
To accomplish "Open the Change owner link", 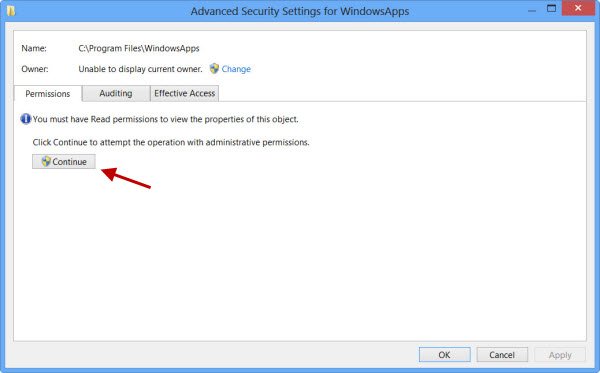I will (236, 69).
